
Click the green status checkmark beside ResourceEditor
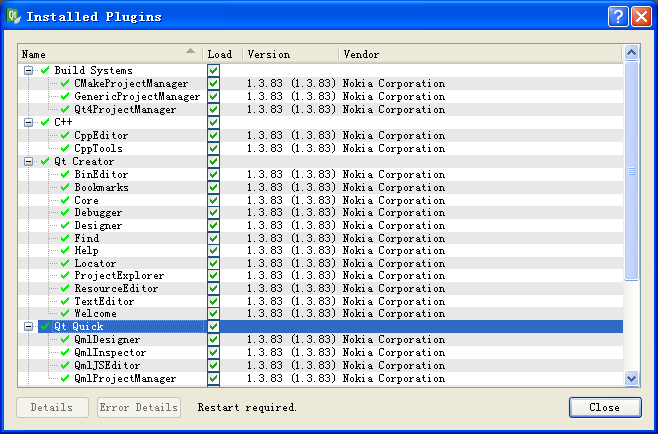(x=65, y=288)
